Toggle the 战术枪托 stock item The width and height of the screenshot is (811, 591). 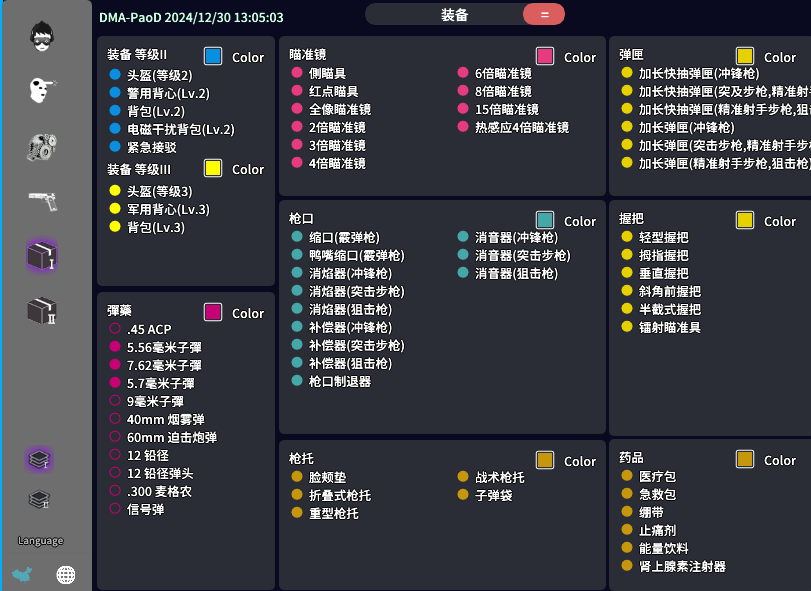tap(463, 477)
